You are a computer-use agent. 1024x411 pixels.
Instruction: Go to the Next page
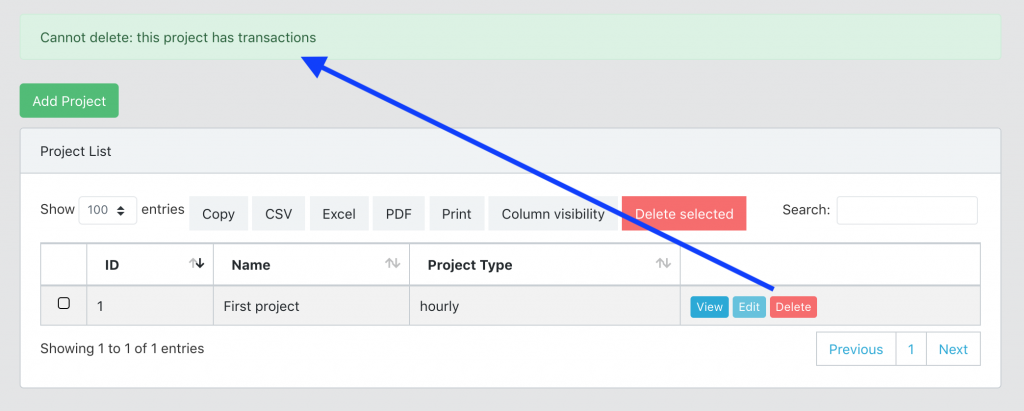tap(953, 349)
